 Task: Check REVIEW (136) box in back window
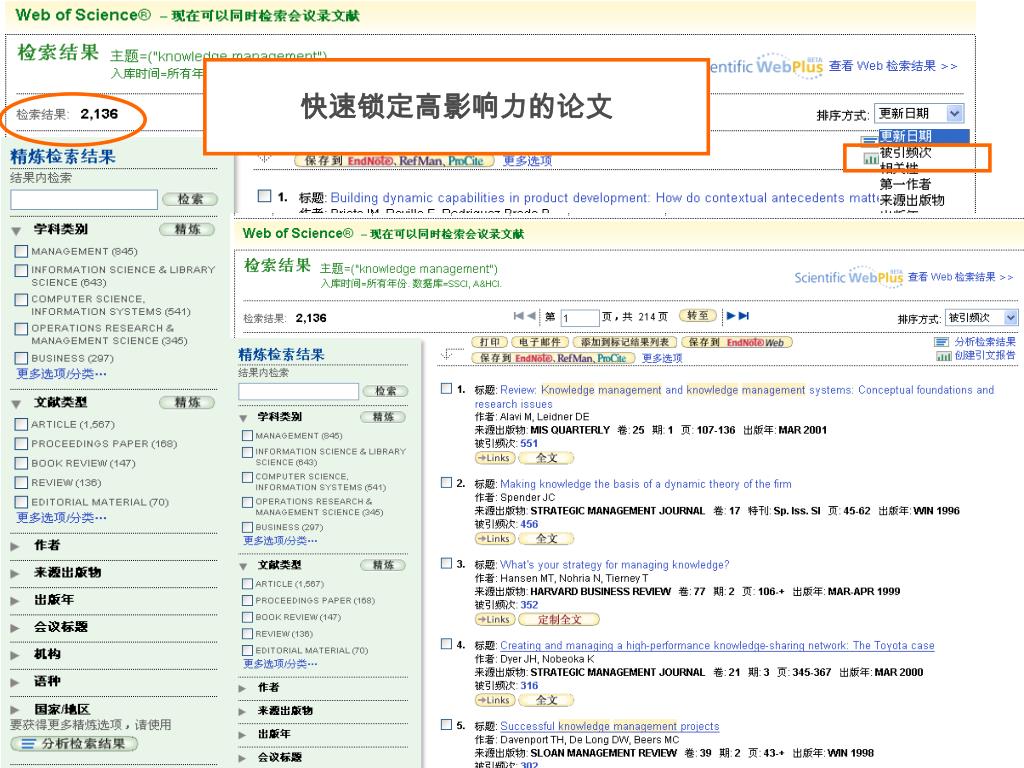coord(22,483)
